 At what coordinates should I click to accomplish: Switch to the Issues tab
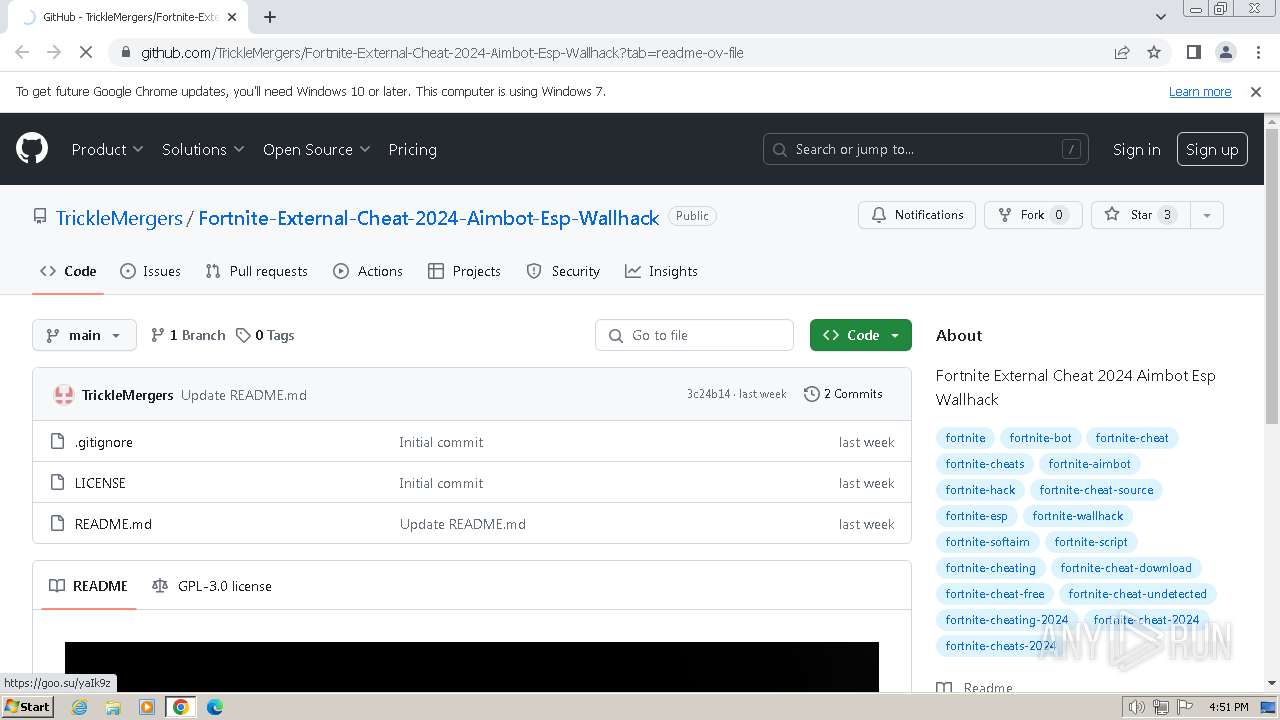coord(150,271)
